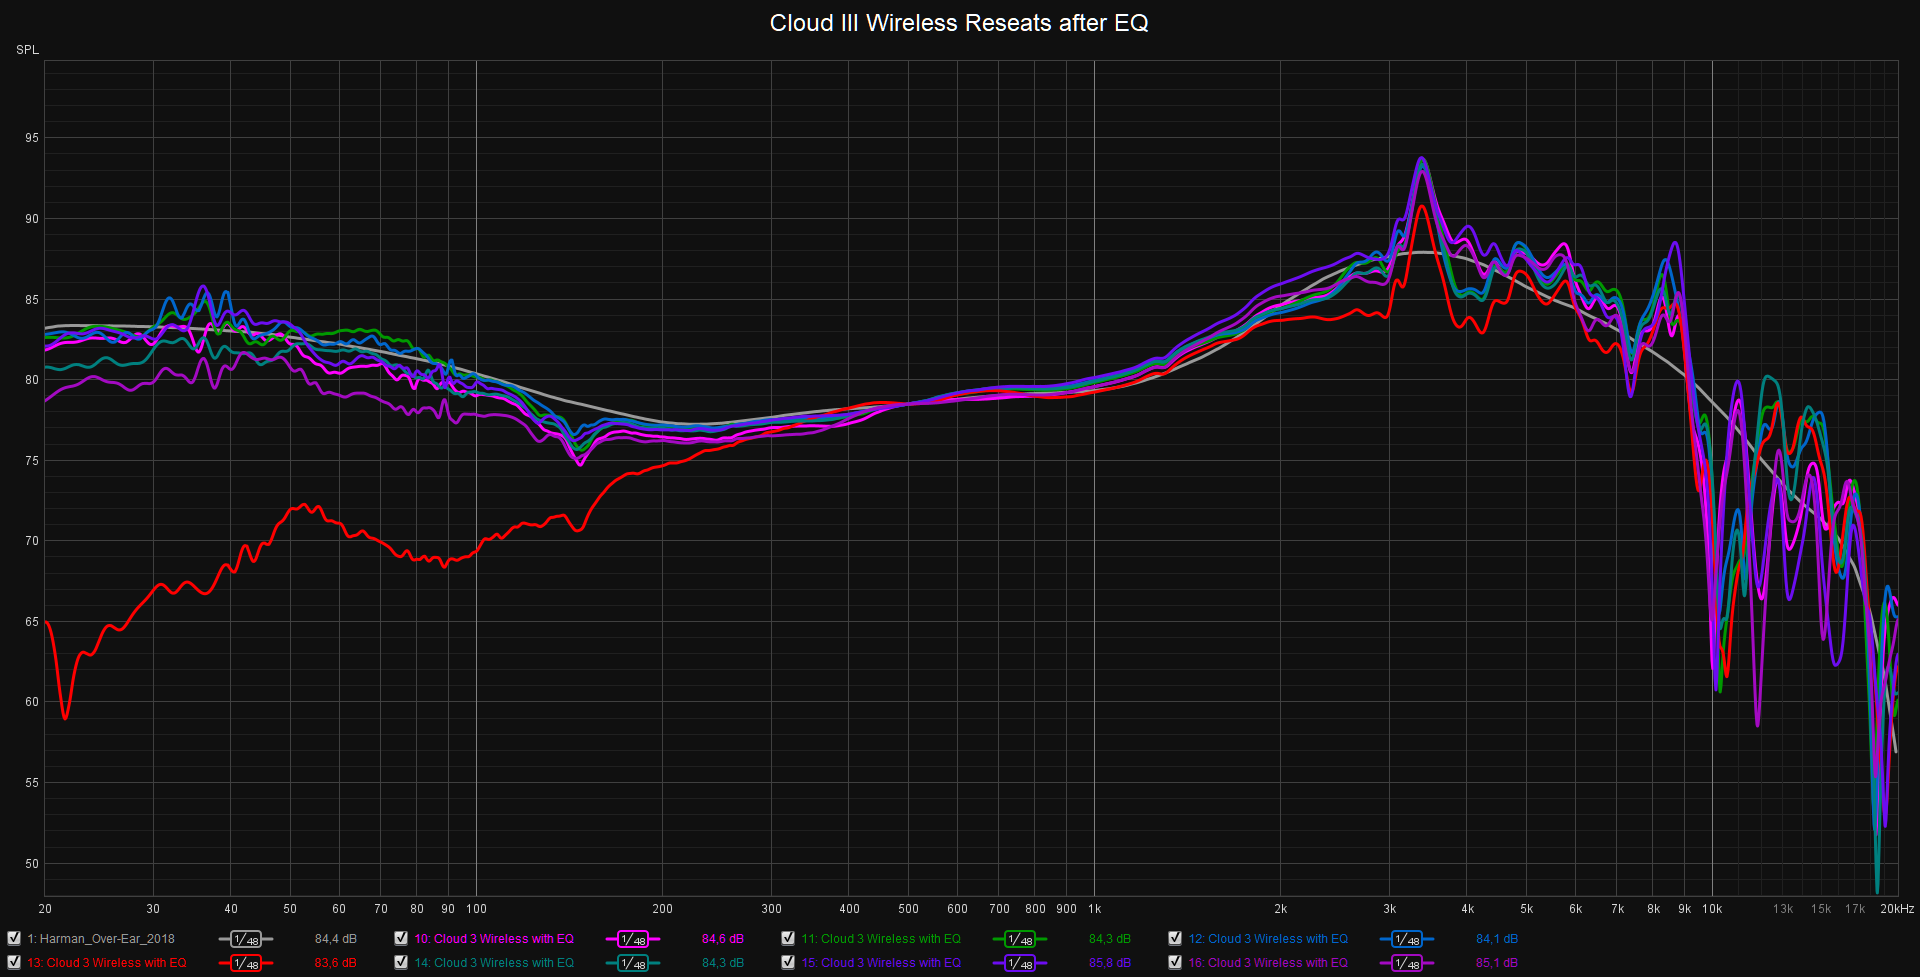Hide trace 11 using its checkbox

coord(788,938)
